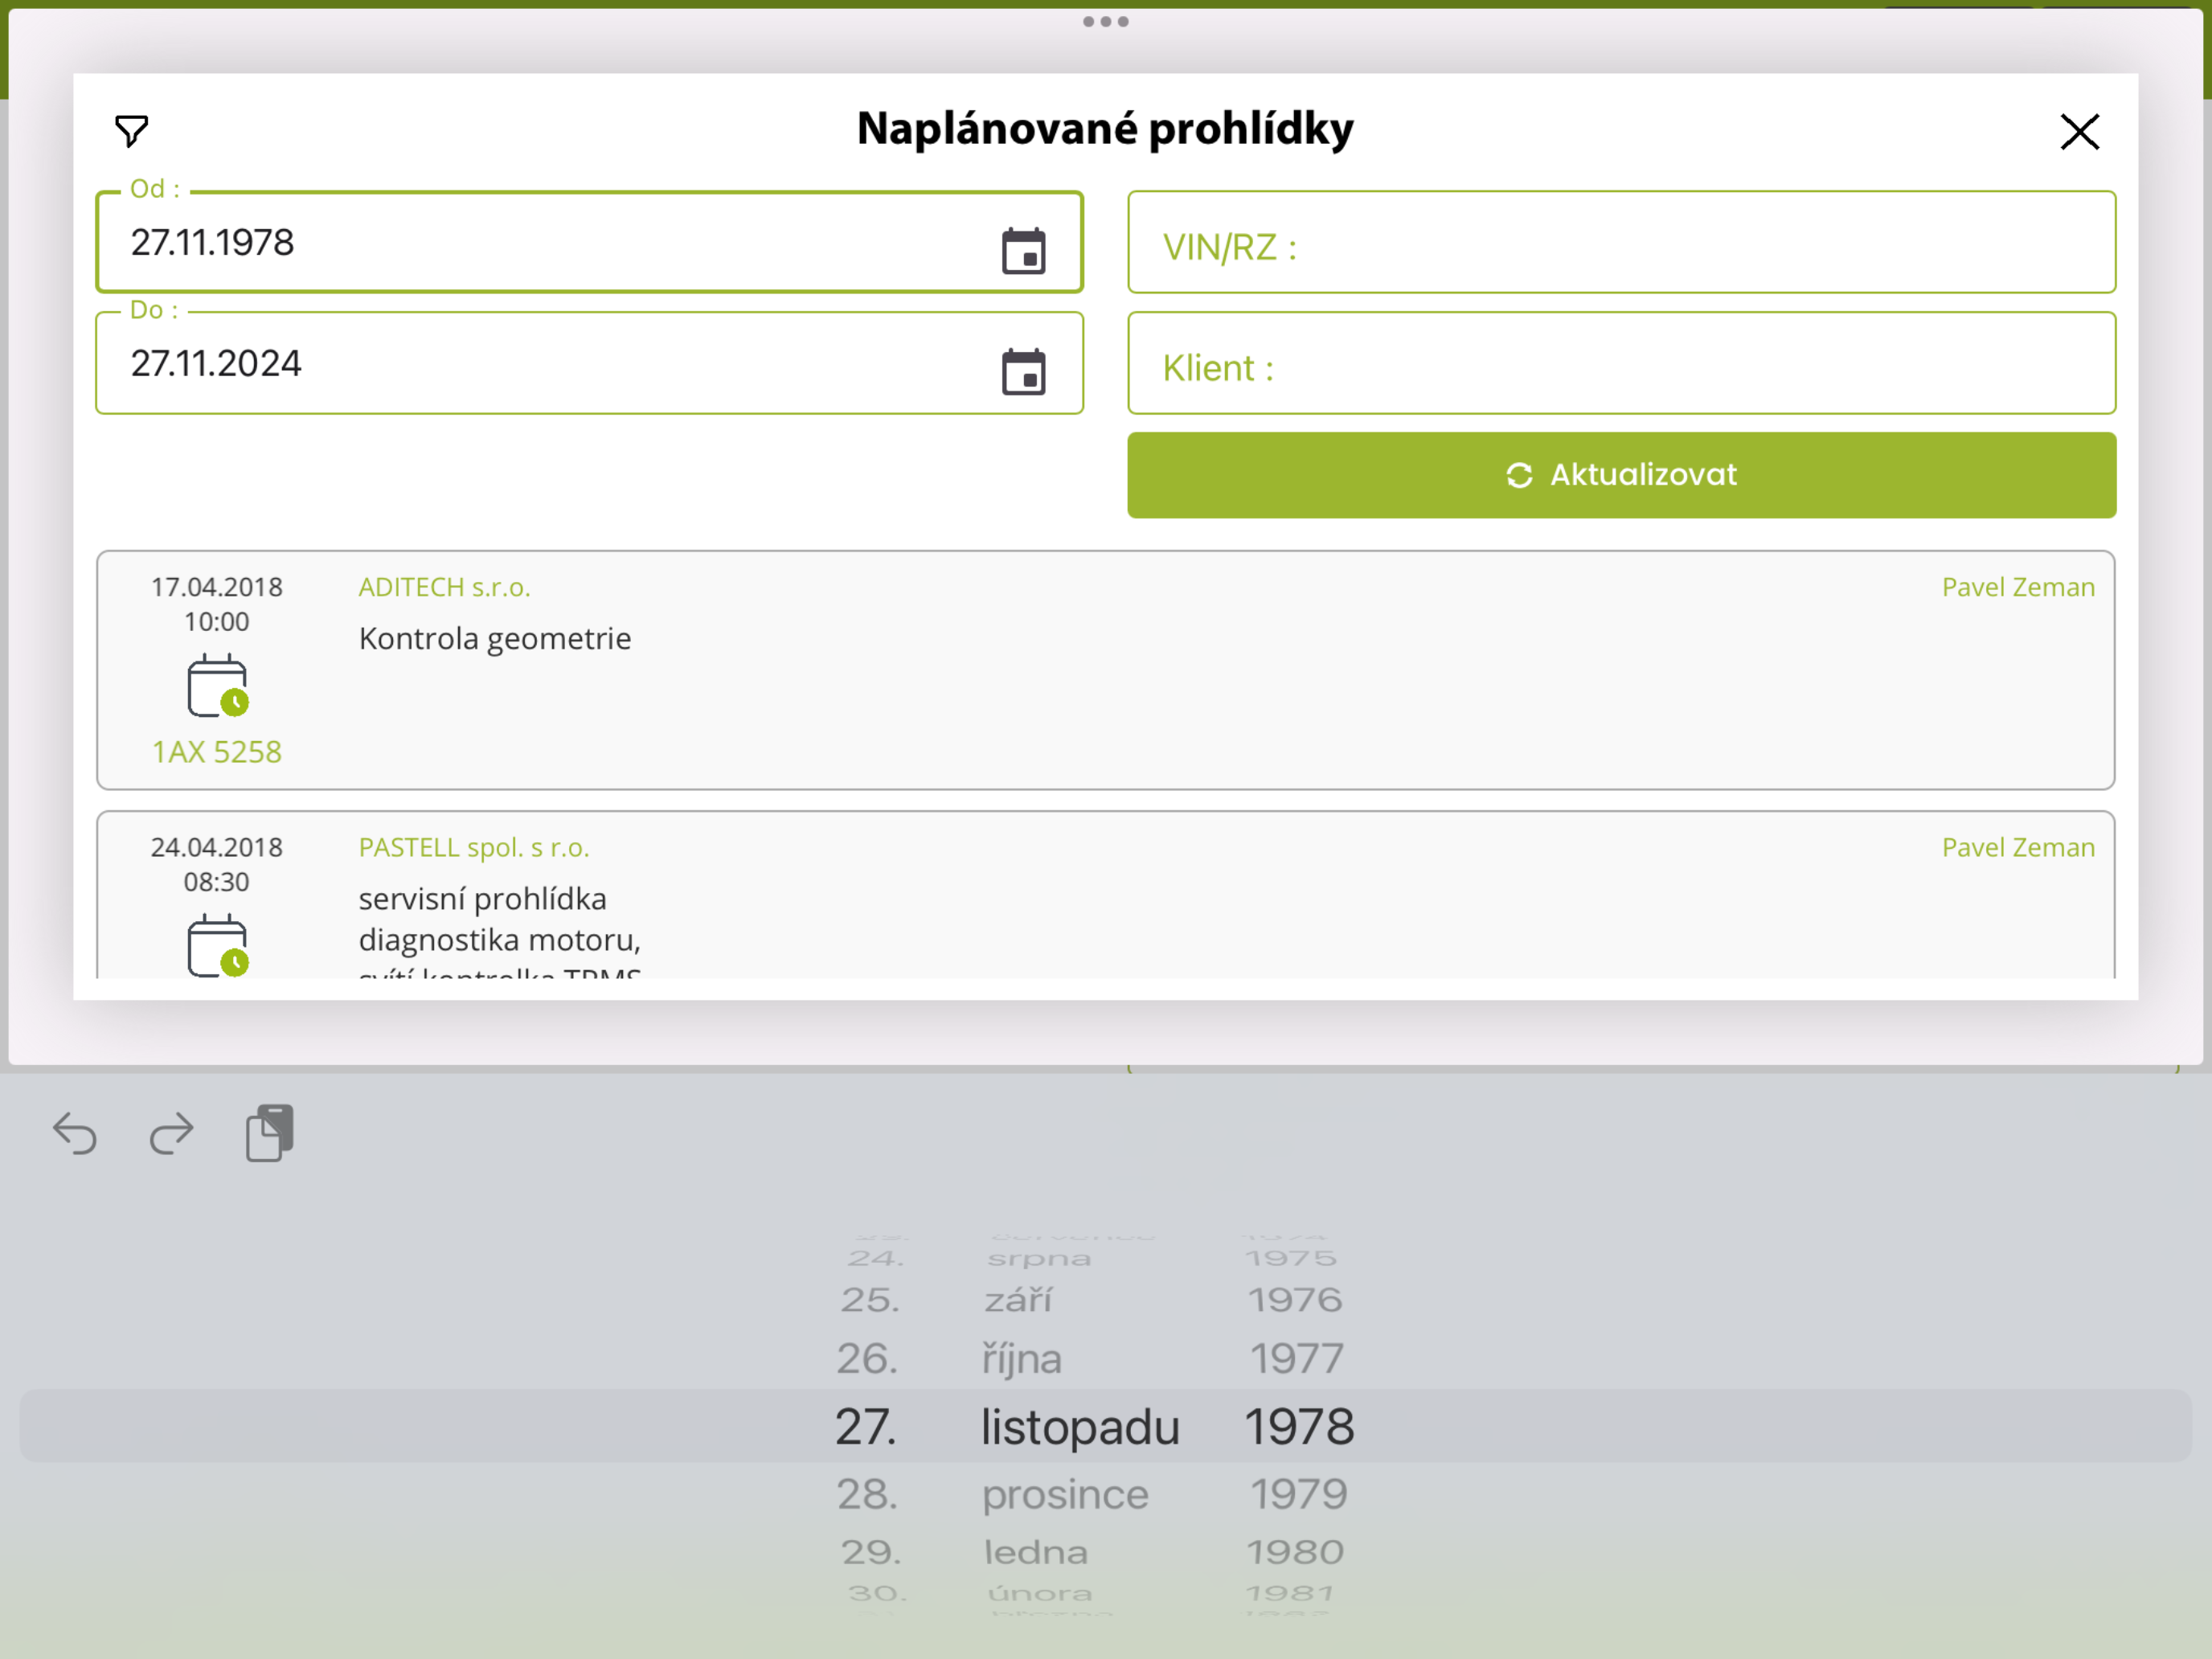Viewport: 2212px width, 1659px height.
Task: Select Pavel Zeman on ADITECH row
Action: [x=2018, y=587]
